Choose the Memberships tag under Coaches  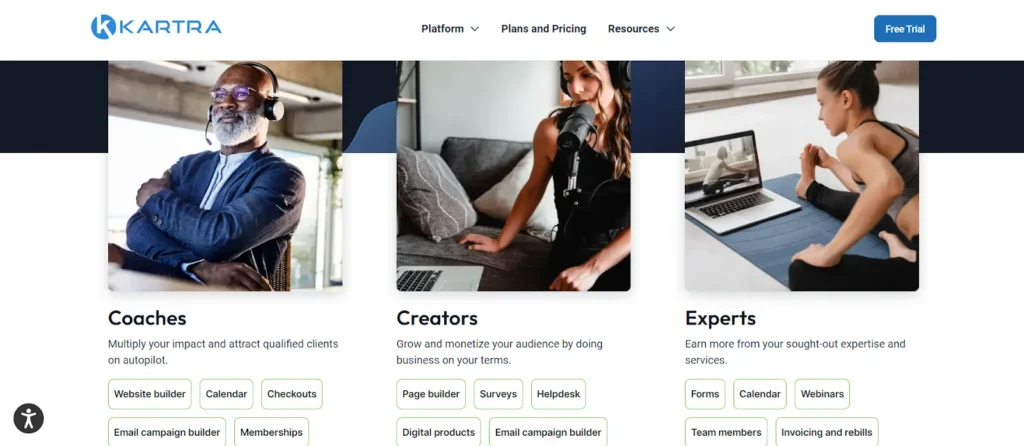(x=271, y=432)
